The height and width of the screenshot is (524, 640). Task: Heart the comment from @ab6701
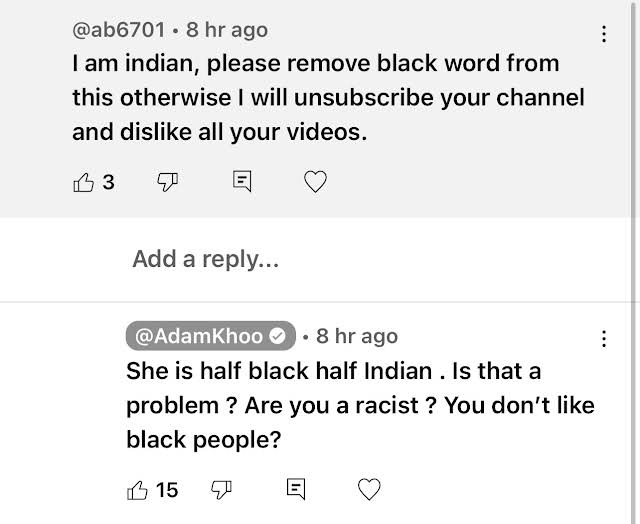tap(316, 181)
